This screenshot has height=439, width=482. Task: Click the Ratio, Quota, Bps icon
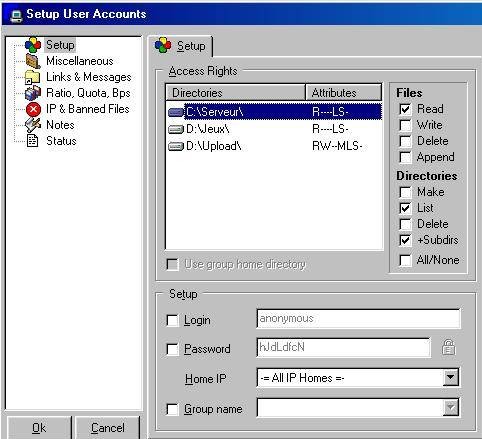(33, 93)
